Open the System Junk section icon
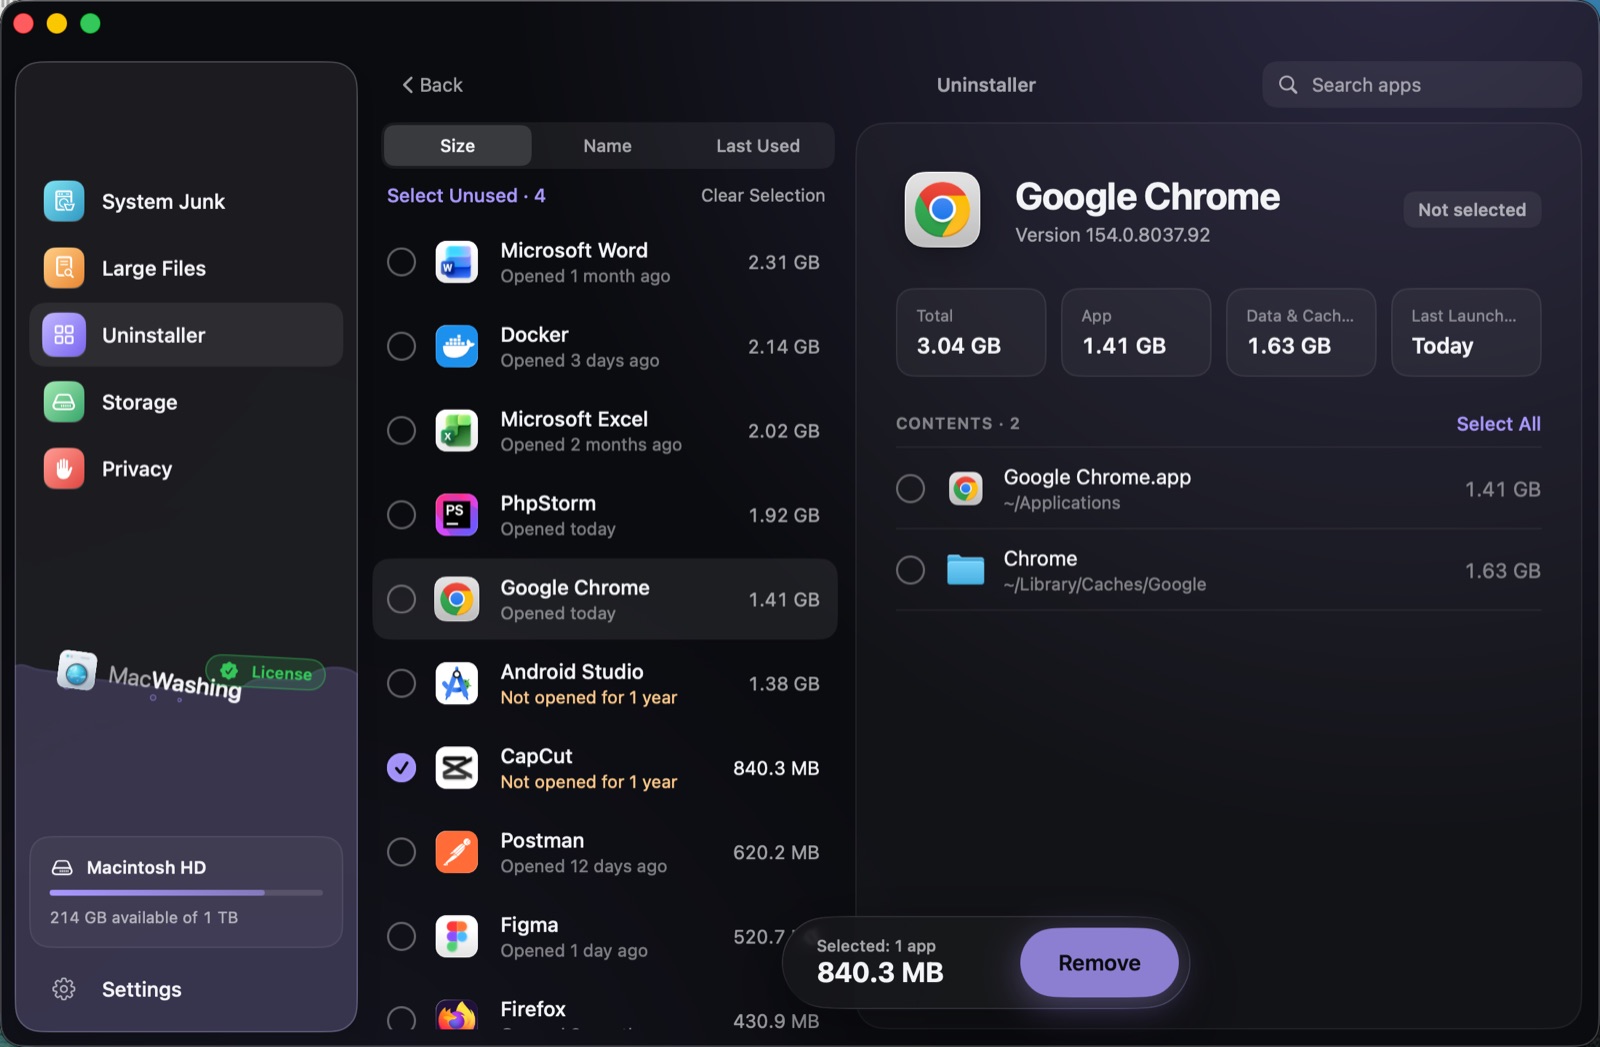 [x=64, y=201]
